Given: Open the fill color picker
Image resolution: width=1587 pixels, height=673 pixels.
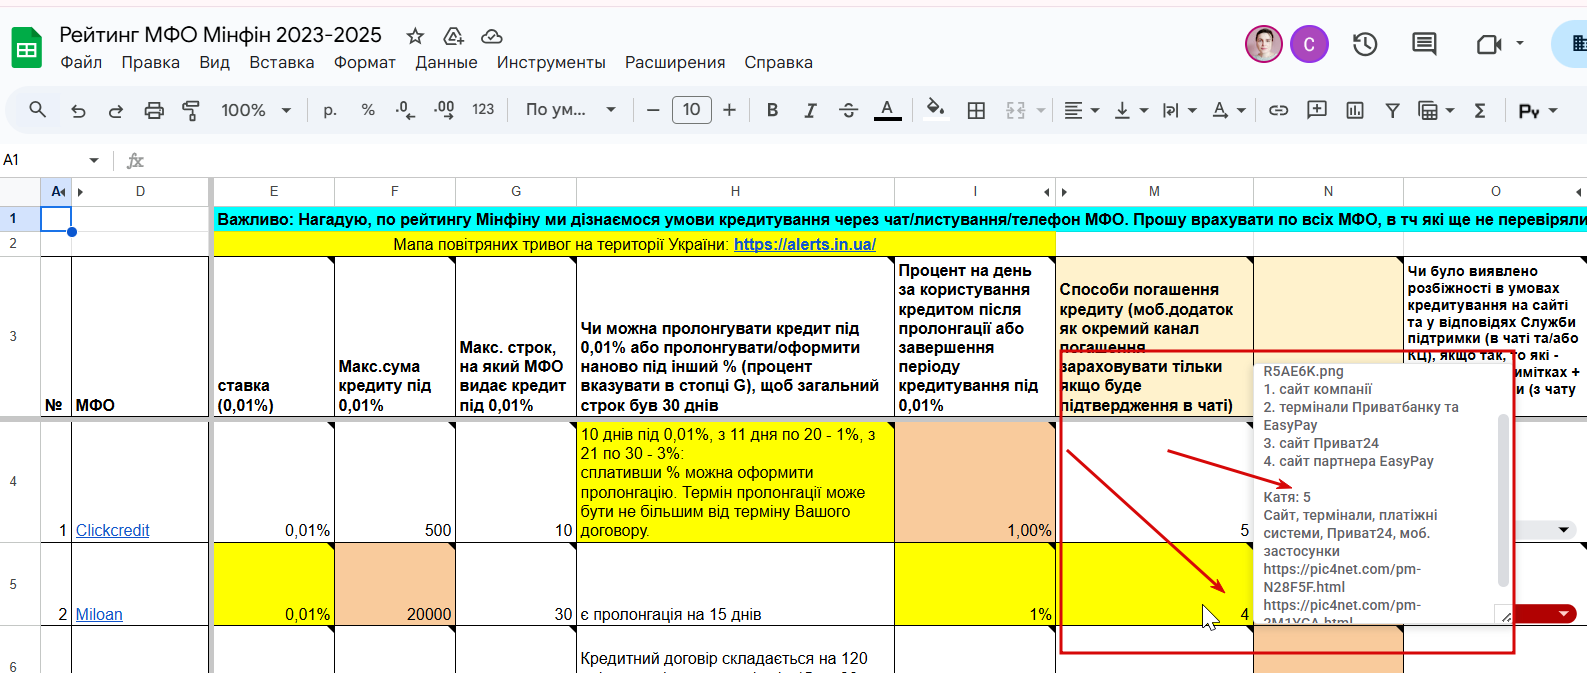Looking at the screenshot, I should [935, 111].
